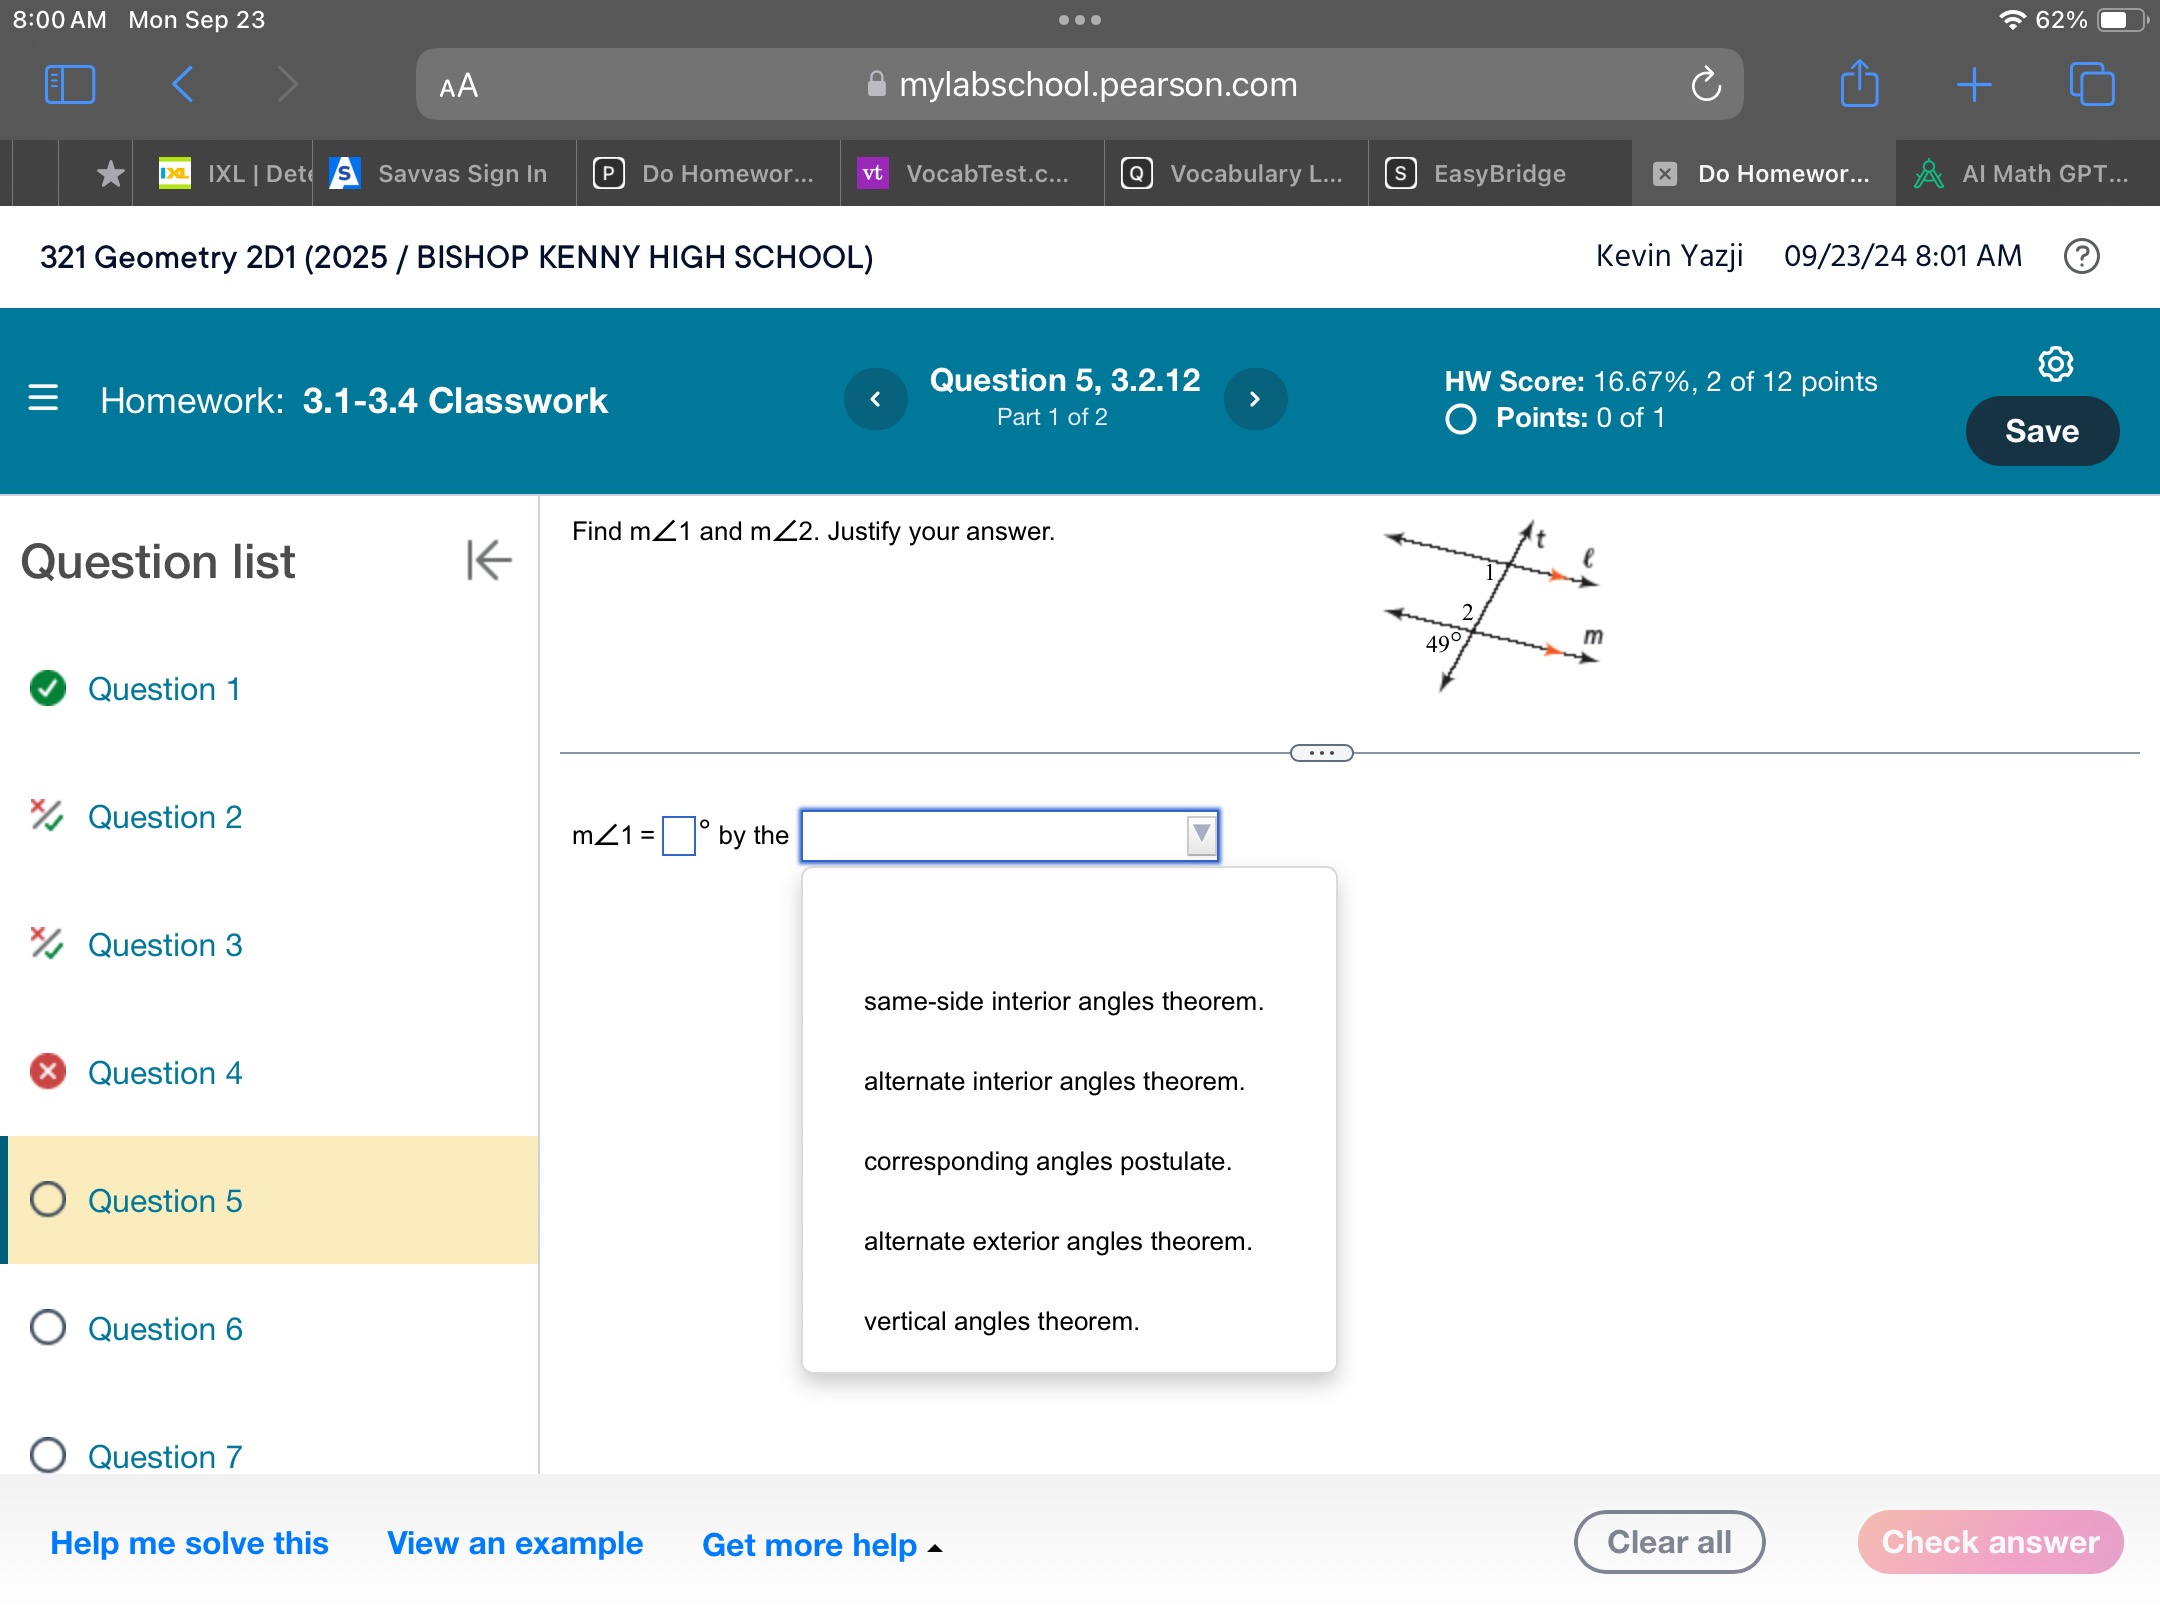Click the parallel lines diagram
Image resolution: width=2160 pixels, height=1620 pixels.
coord(1493,605)
